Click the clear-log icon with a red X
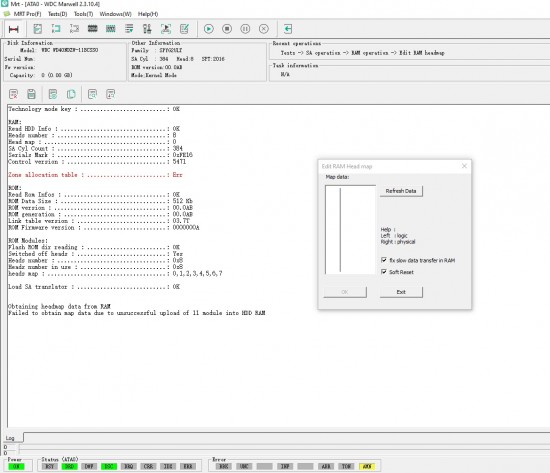Image resolution: width=550 pixels, height=473 pixels. point(13,94)
